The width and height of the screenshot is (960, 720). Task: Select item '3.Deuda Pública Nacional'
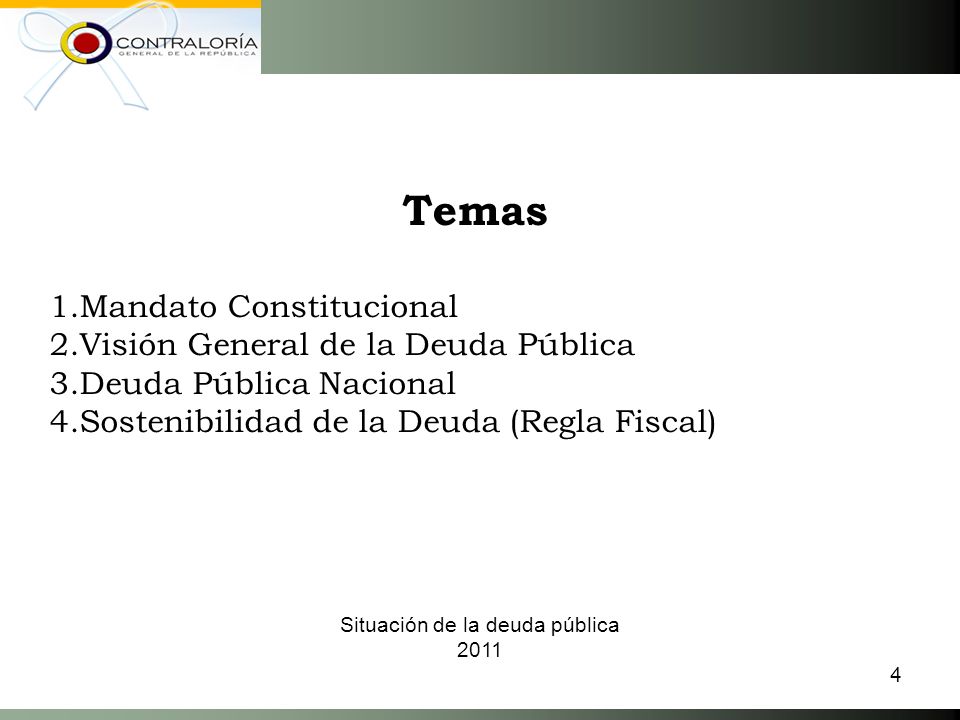click(x=253, y=383)
